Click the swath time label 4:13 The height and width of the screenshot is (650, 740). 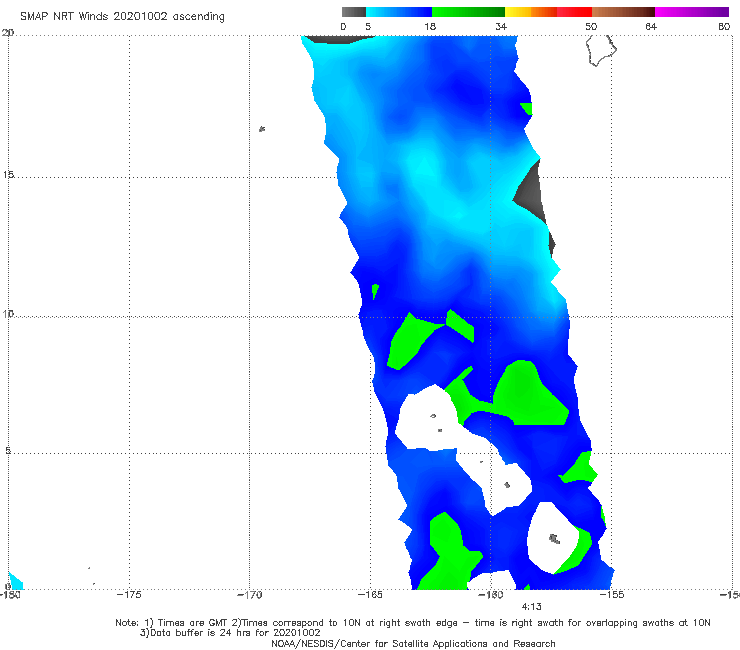coord(531,607)
